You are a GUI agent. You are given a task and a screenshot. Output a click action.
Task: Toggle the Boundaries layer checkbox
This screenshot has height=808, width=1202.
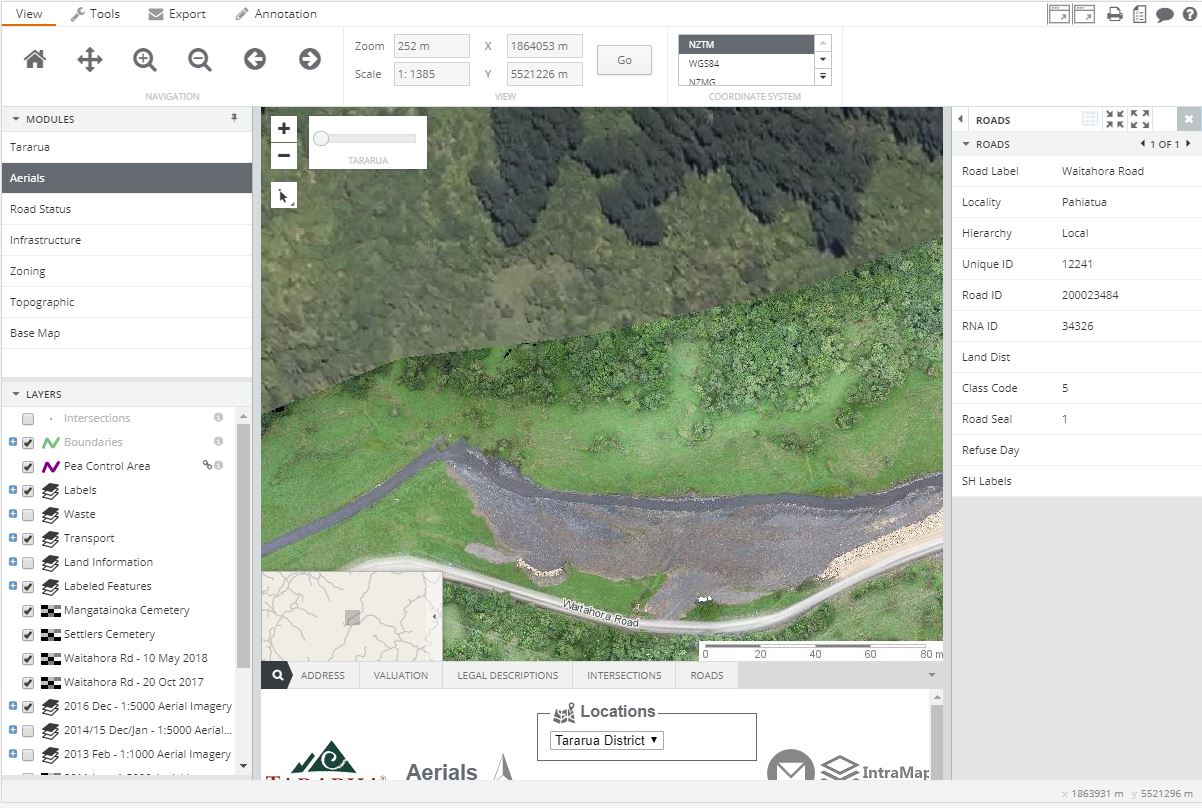click(x=28, y=443)
